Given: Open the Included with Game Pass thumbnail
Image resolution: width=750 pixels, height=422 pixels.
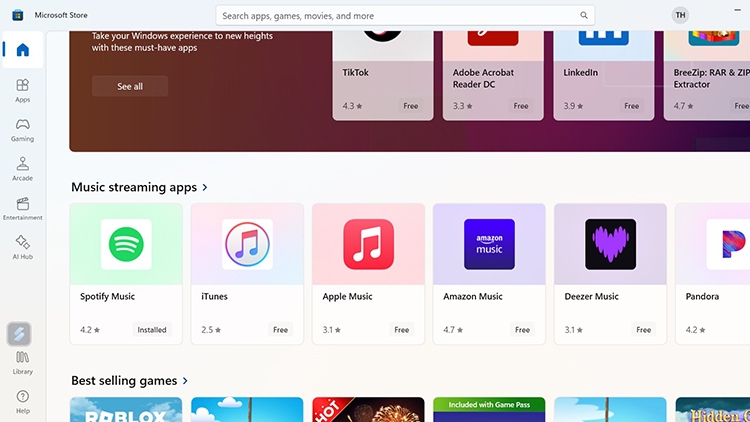Looking at the screenshot, I should pos(489,410).
